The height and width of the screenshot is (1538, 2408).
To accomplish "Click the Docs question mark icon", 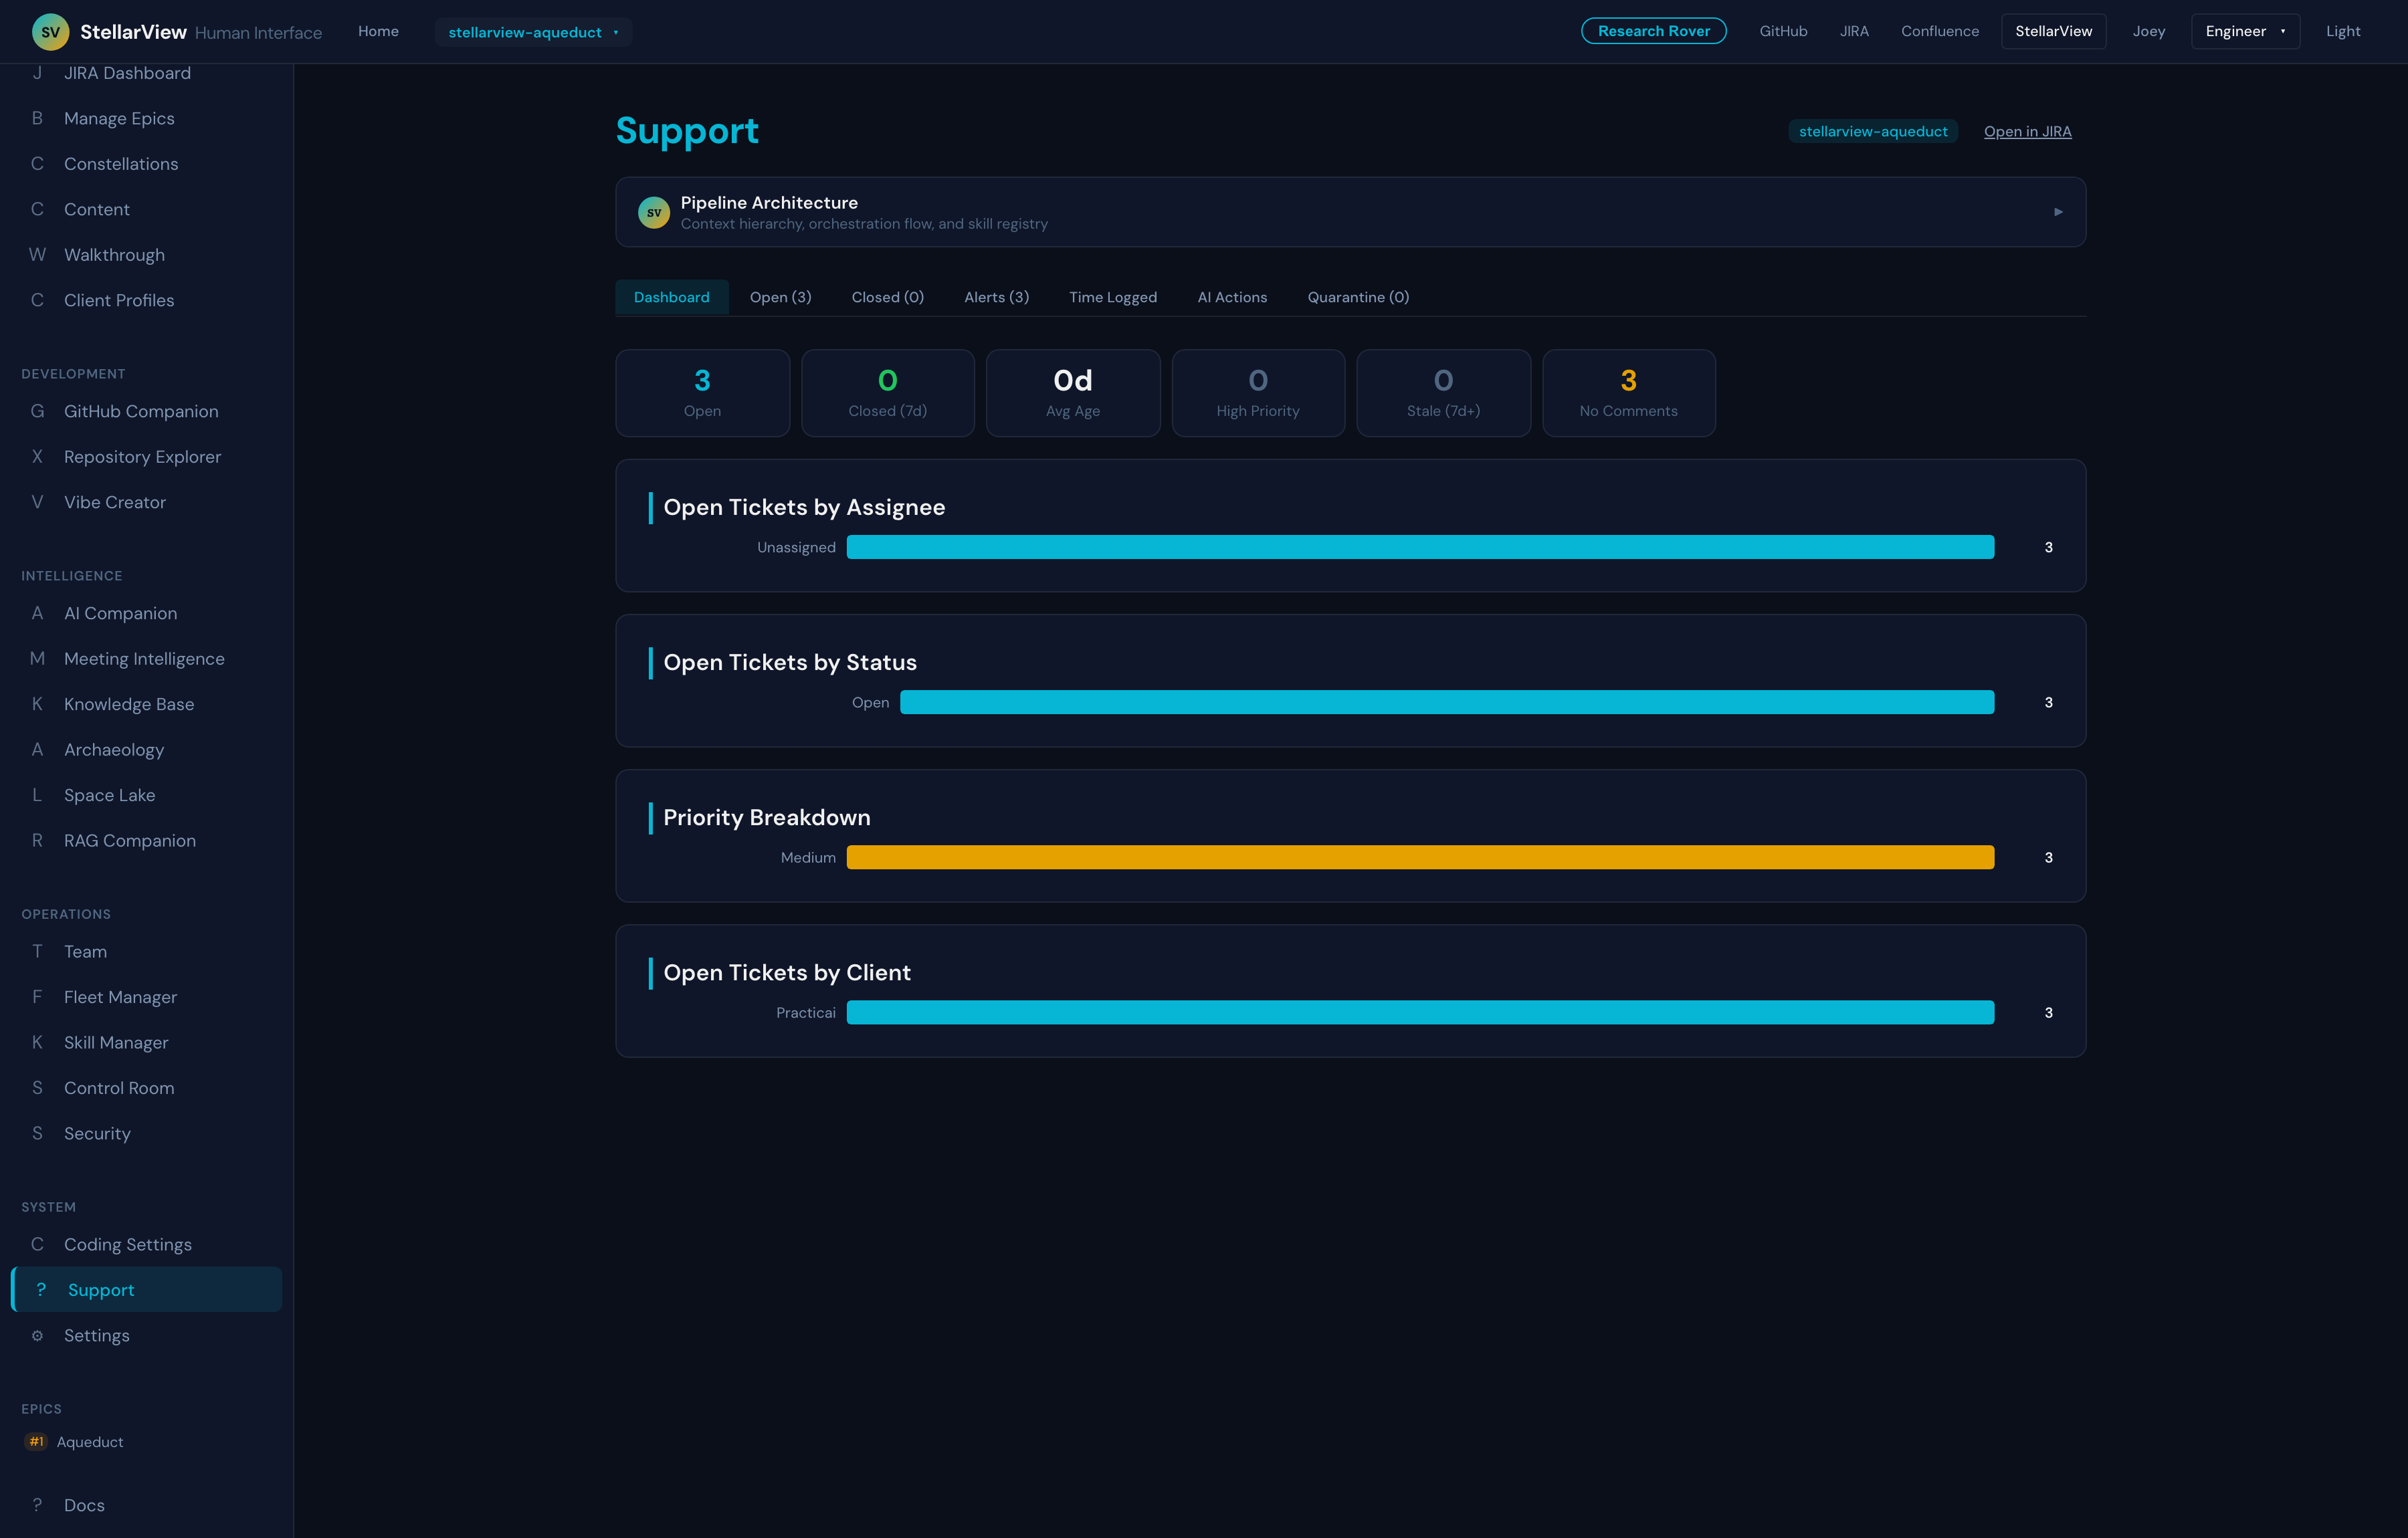I will 37,1505.
